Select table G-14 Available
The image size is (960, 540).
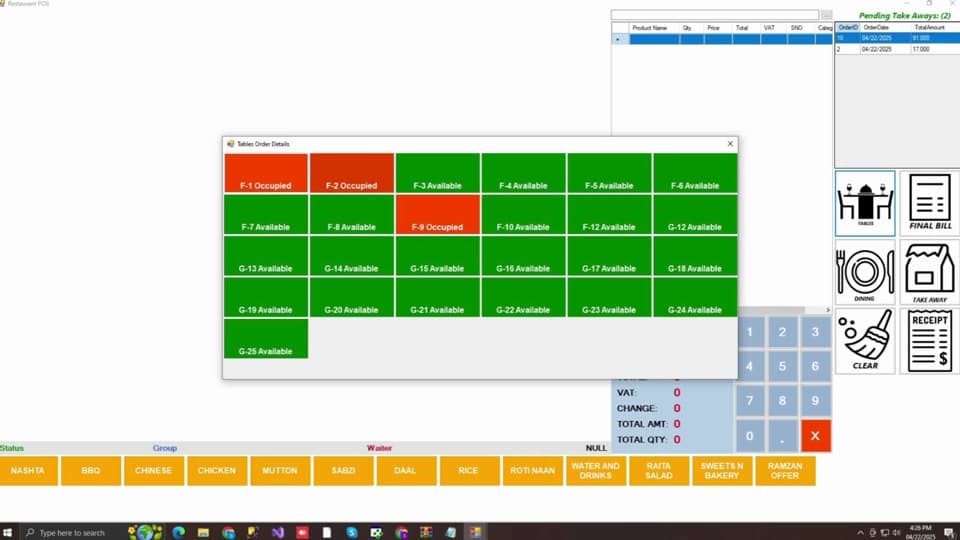(351, 256)
